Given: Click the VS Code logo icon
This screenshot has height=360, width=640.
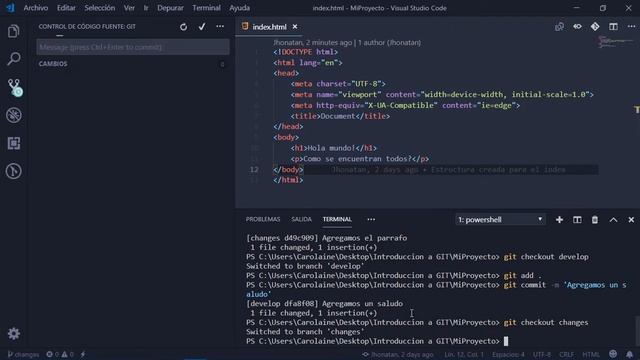Looking at the screenshot, I should [x=10, y=8].
